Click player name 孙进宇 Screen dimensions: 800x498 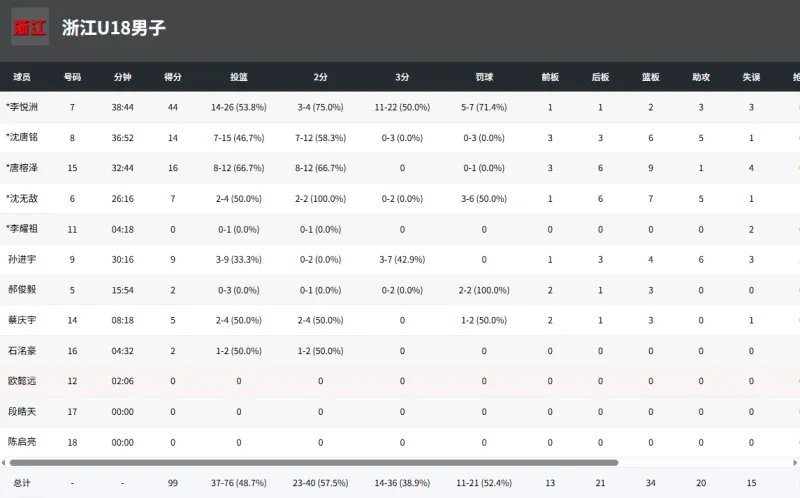22,260
